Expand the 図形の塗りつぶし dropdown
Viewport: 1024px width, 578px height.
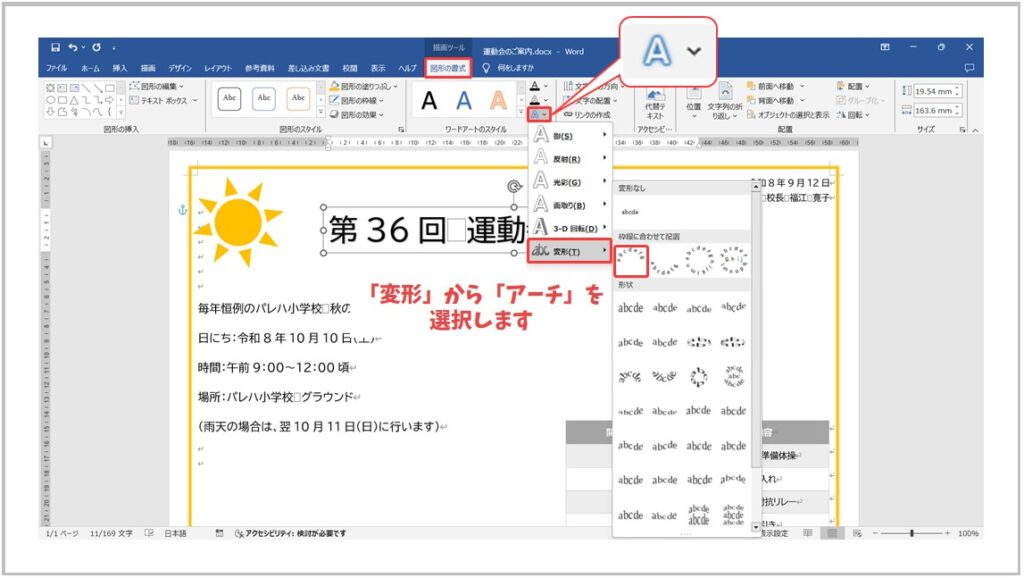click(x=366, y=86)
